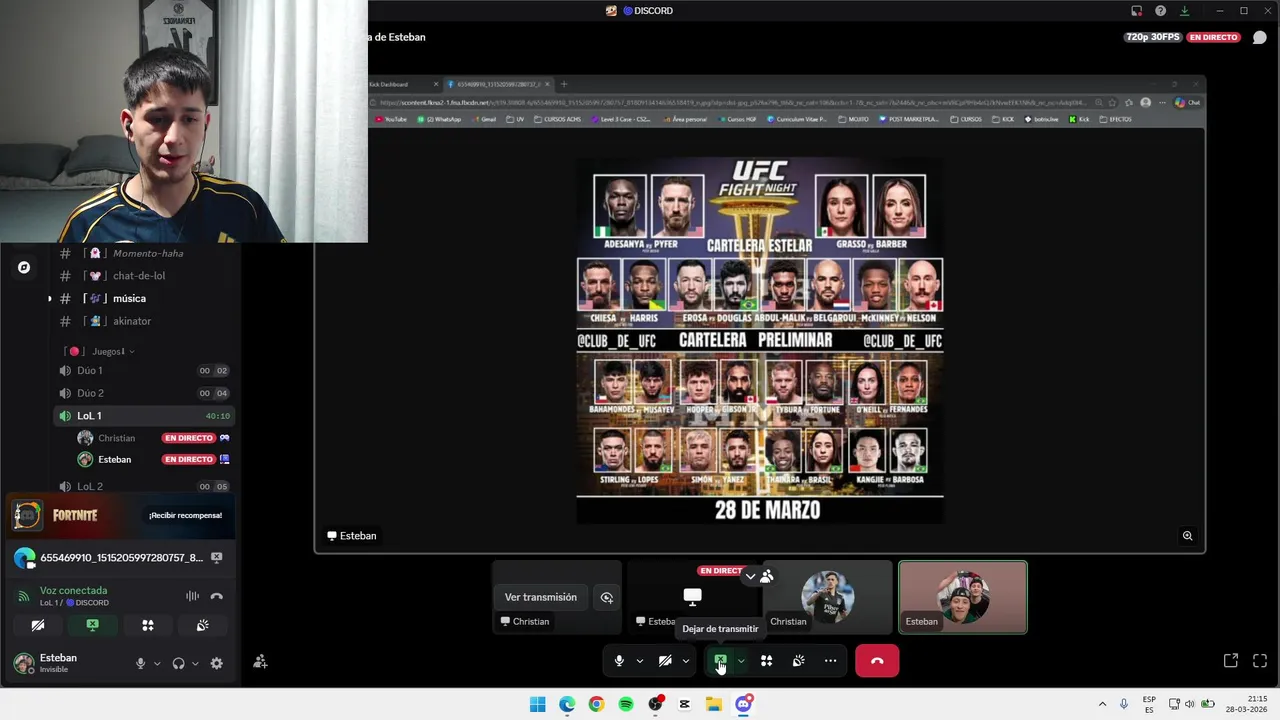Select Esteban's highlighted avatar video tile
The width and height of the screenshot is (1280, 720).
tap(962, 597)
